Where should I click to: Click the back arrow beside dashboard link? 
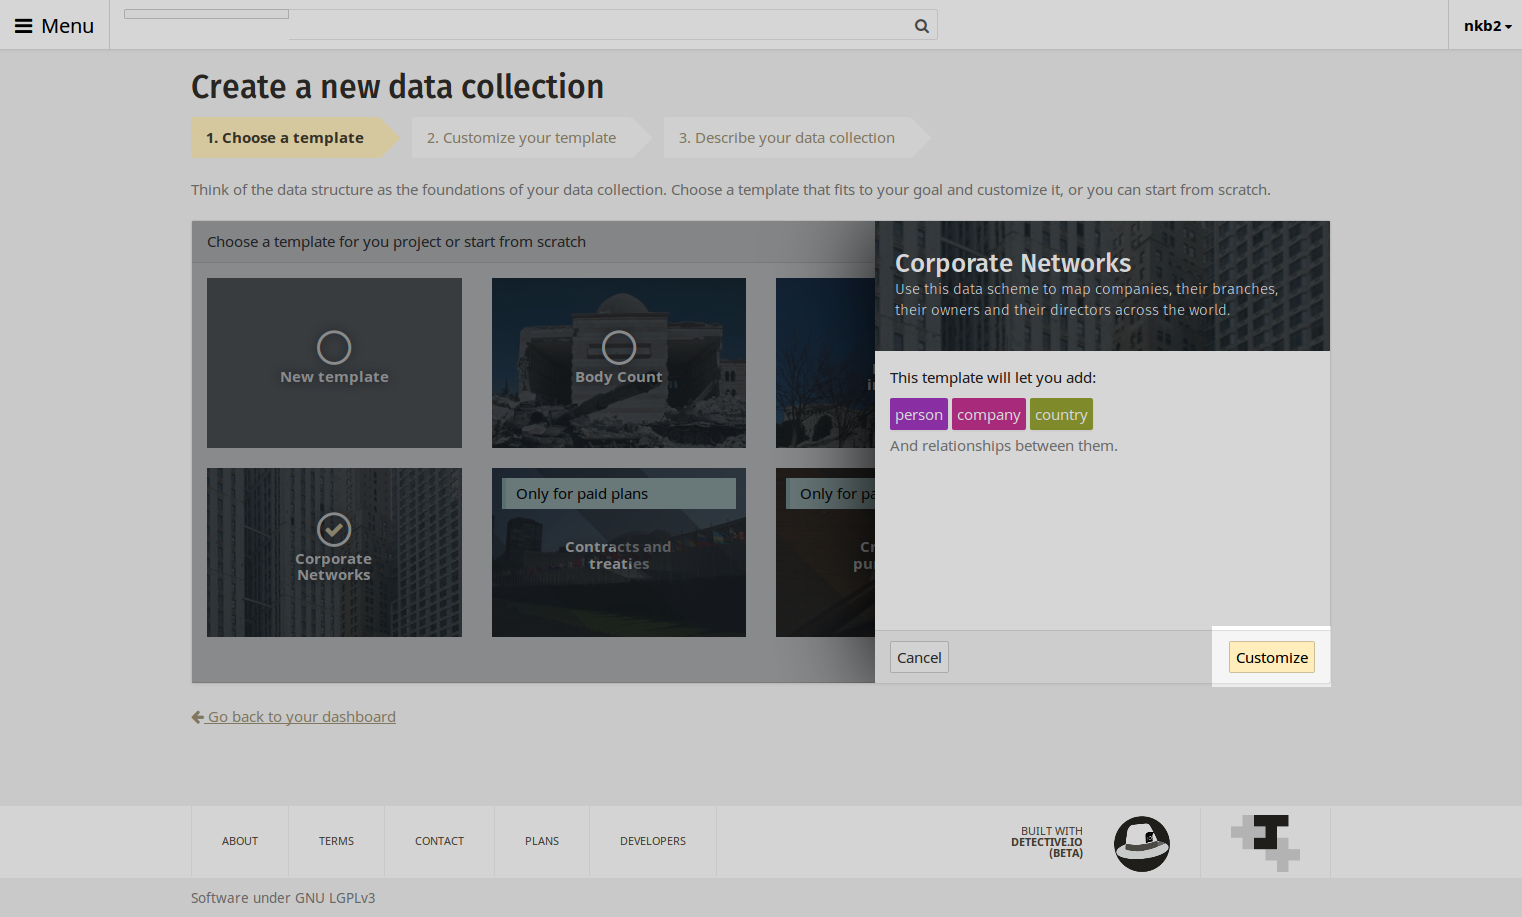pyautogui.click(x=197, y=717)
